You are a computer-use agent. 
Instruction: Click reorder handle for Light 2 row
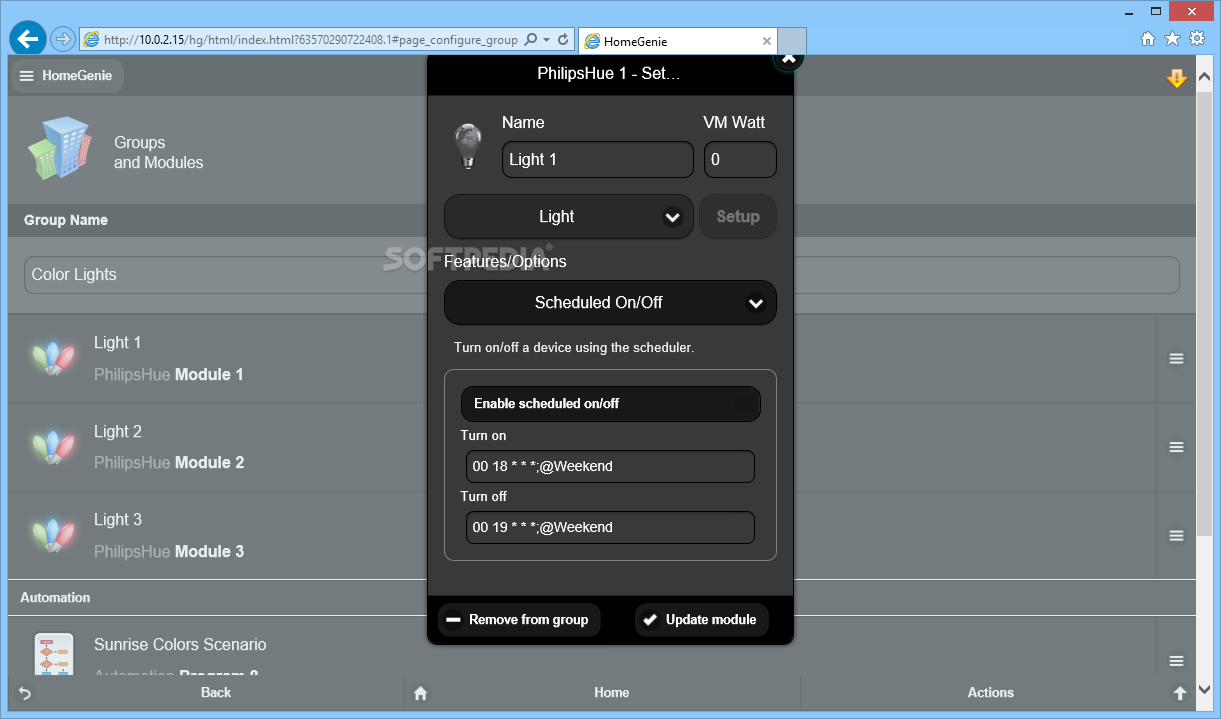coord(1176,447)
